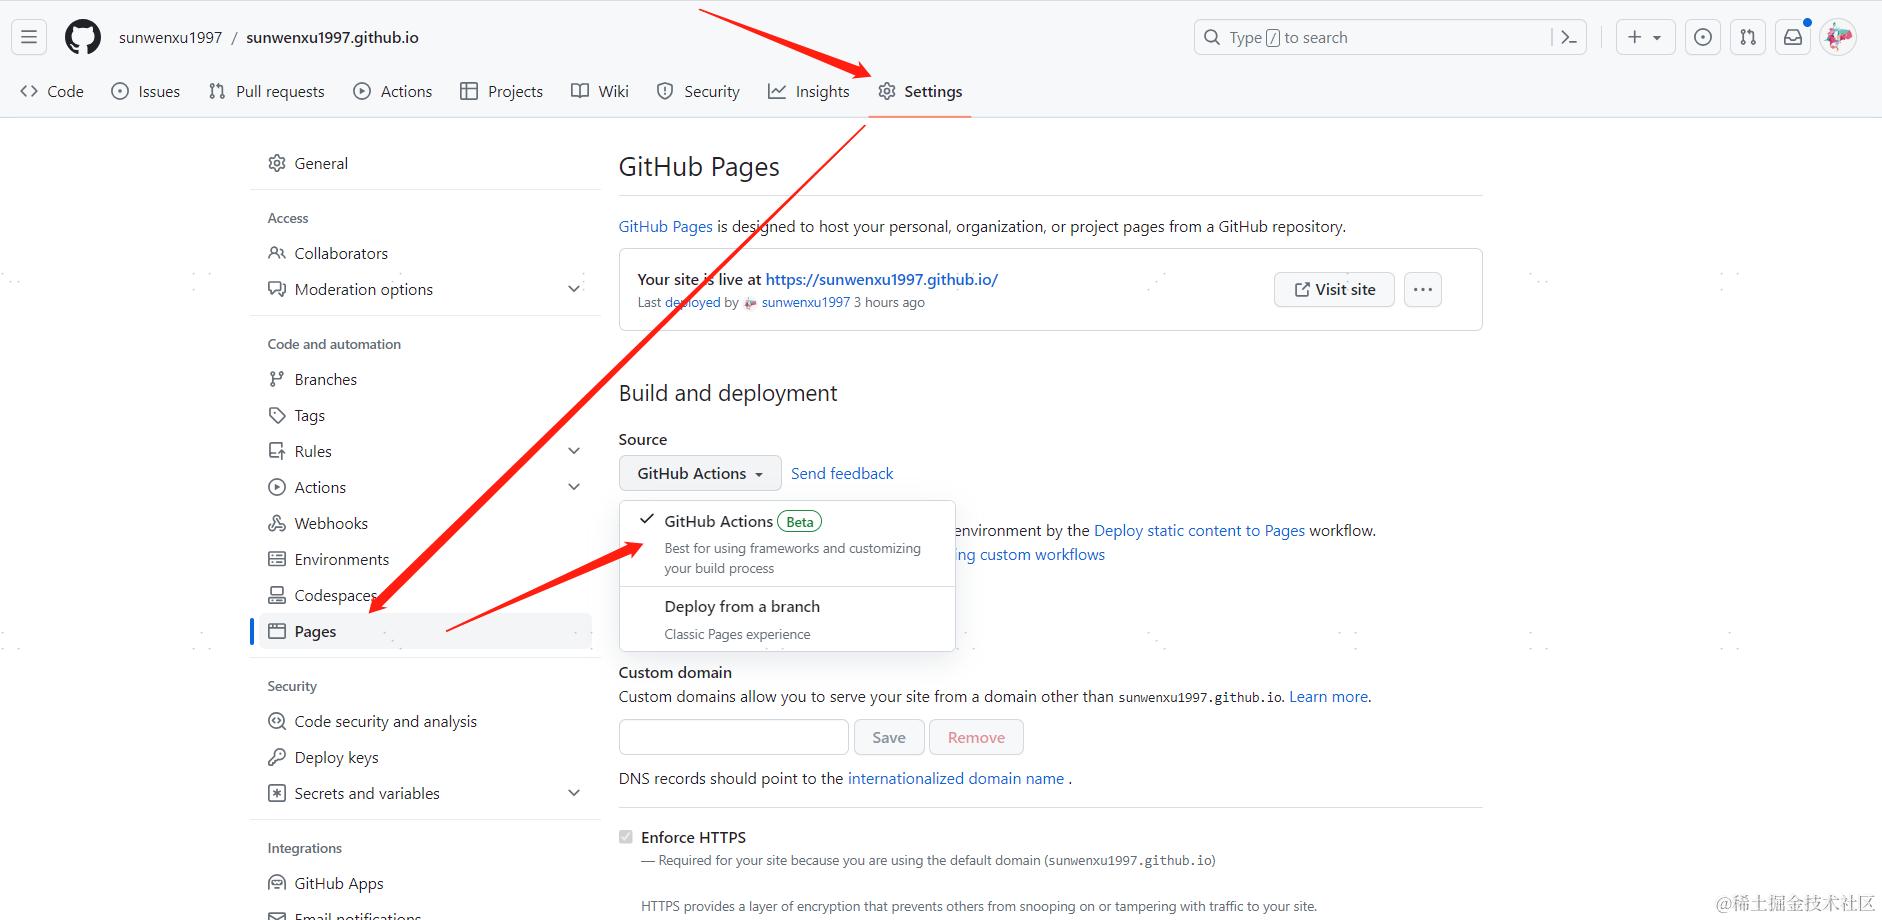Click the Security shield icon

[x=665, y=91]
